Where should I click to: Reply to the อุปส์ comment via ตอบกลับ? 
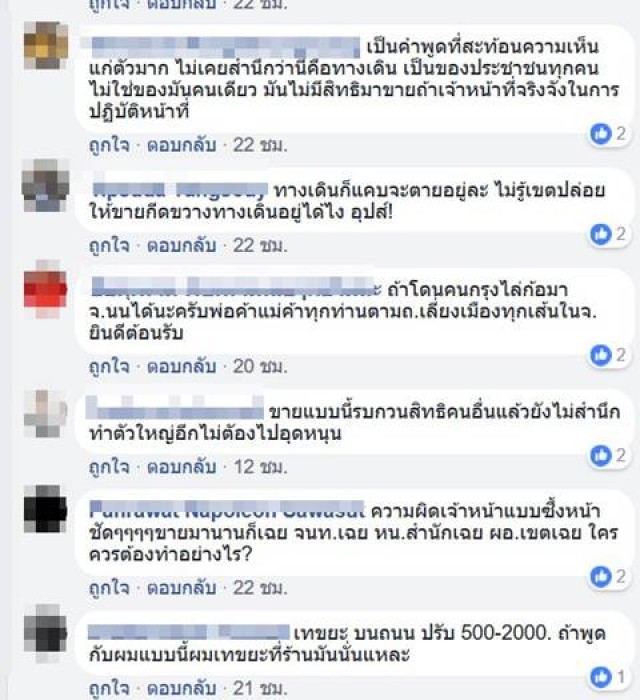(182, 246)
